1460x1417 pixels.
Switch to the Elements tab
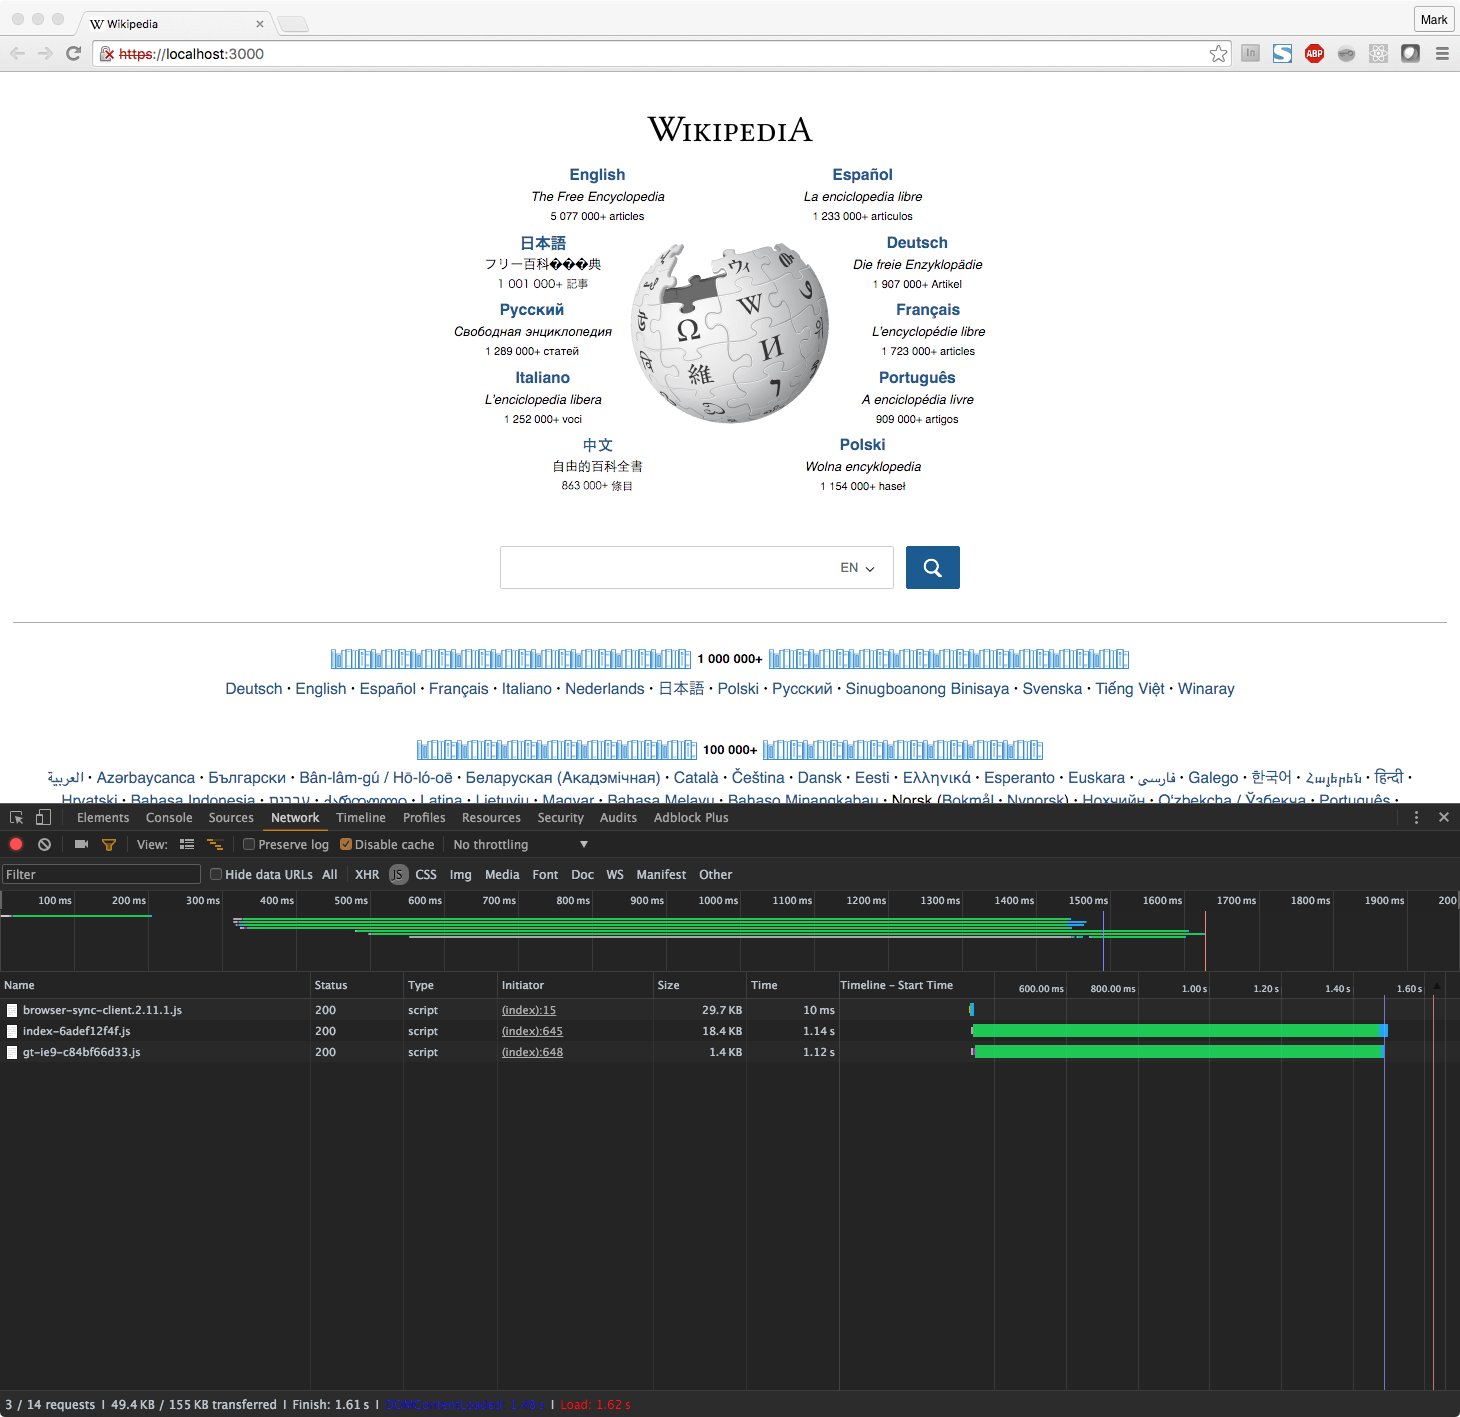(103, 818)
